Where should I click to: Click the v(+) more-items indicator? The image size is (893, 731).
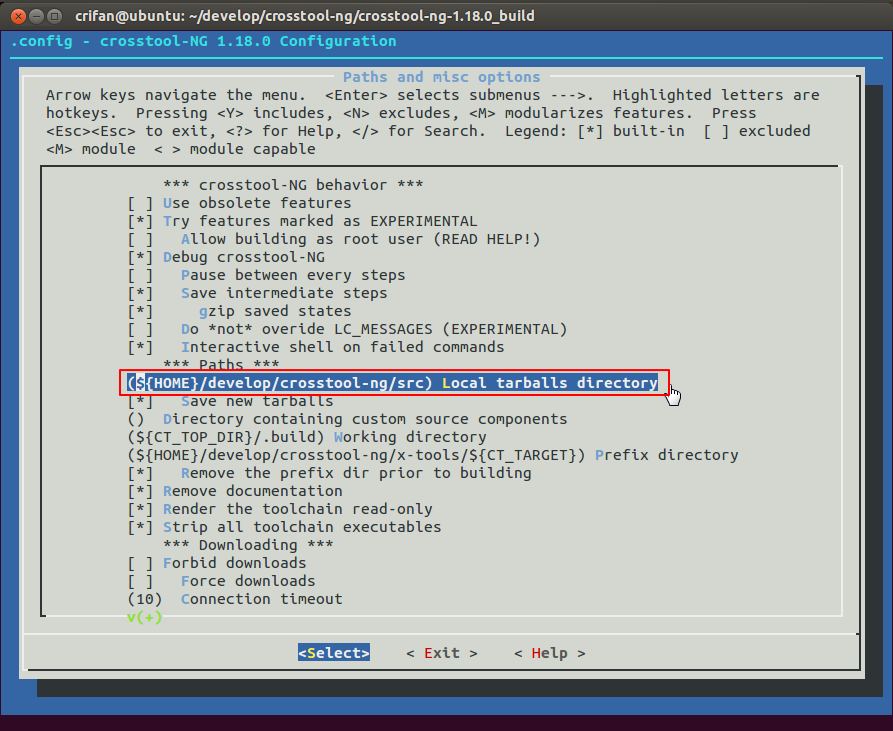[x=145, y=617]
